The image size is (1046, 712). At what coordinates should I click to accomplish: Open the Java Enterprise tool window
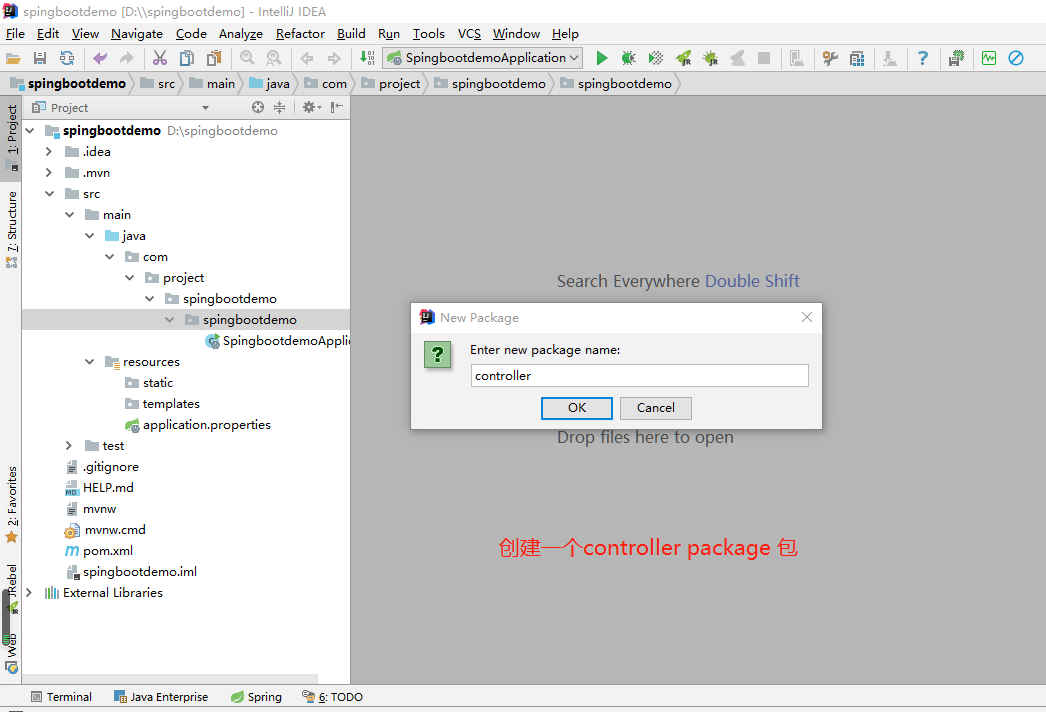click(161, 697)
